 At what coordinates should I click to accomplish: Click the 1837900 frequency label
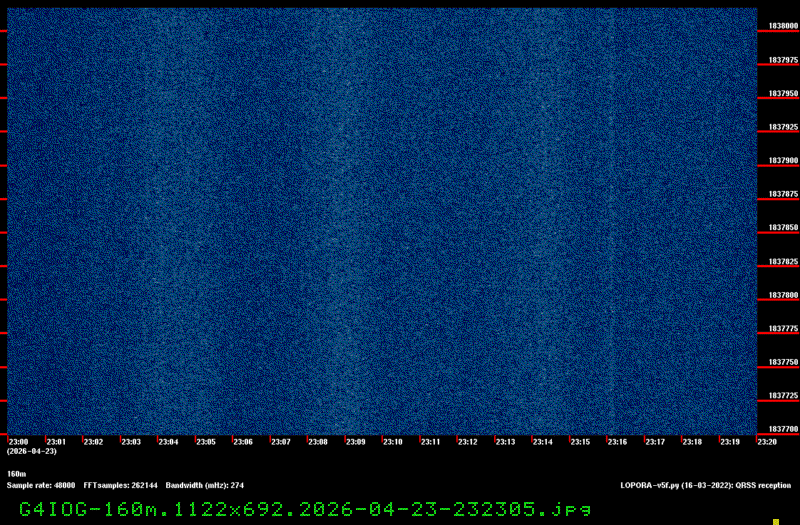pos(783,161)
